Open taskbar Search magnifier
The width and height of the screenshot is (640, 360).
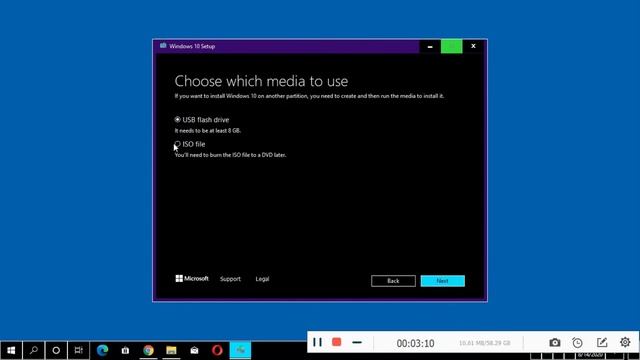click(x=33, y=350)
